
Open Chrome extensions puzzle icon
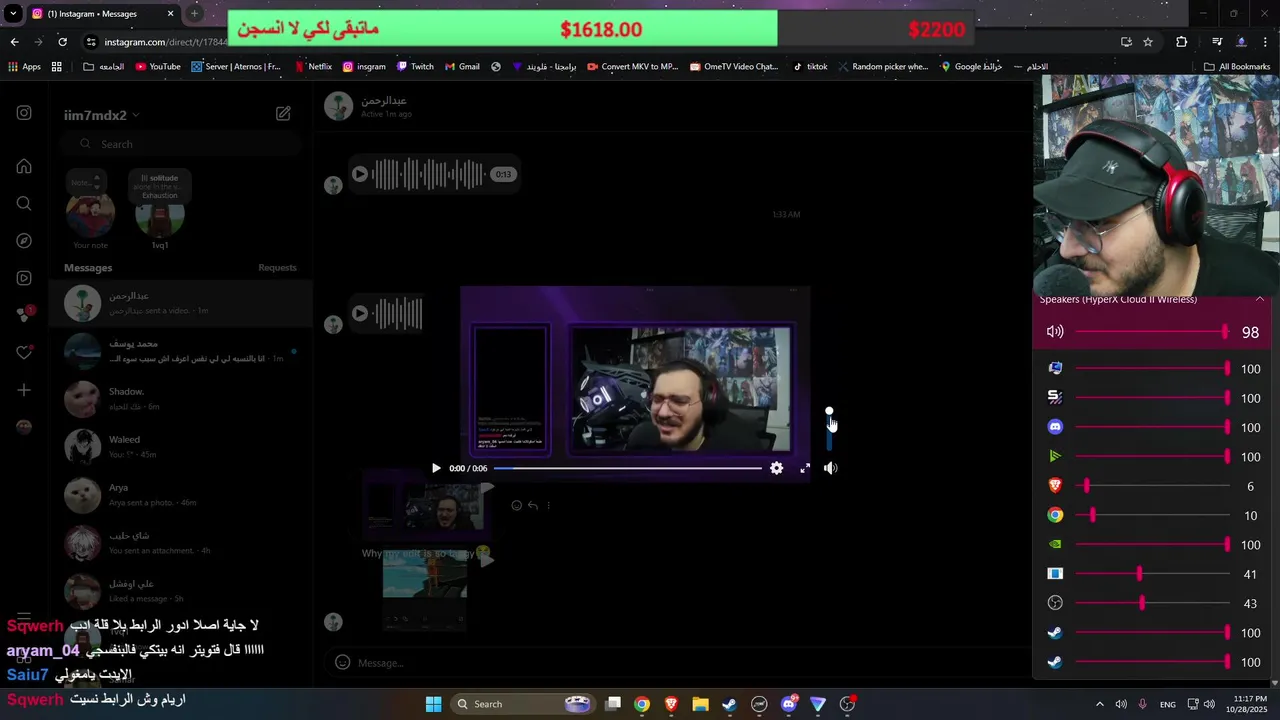1182,42
